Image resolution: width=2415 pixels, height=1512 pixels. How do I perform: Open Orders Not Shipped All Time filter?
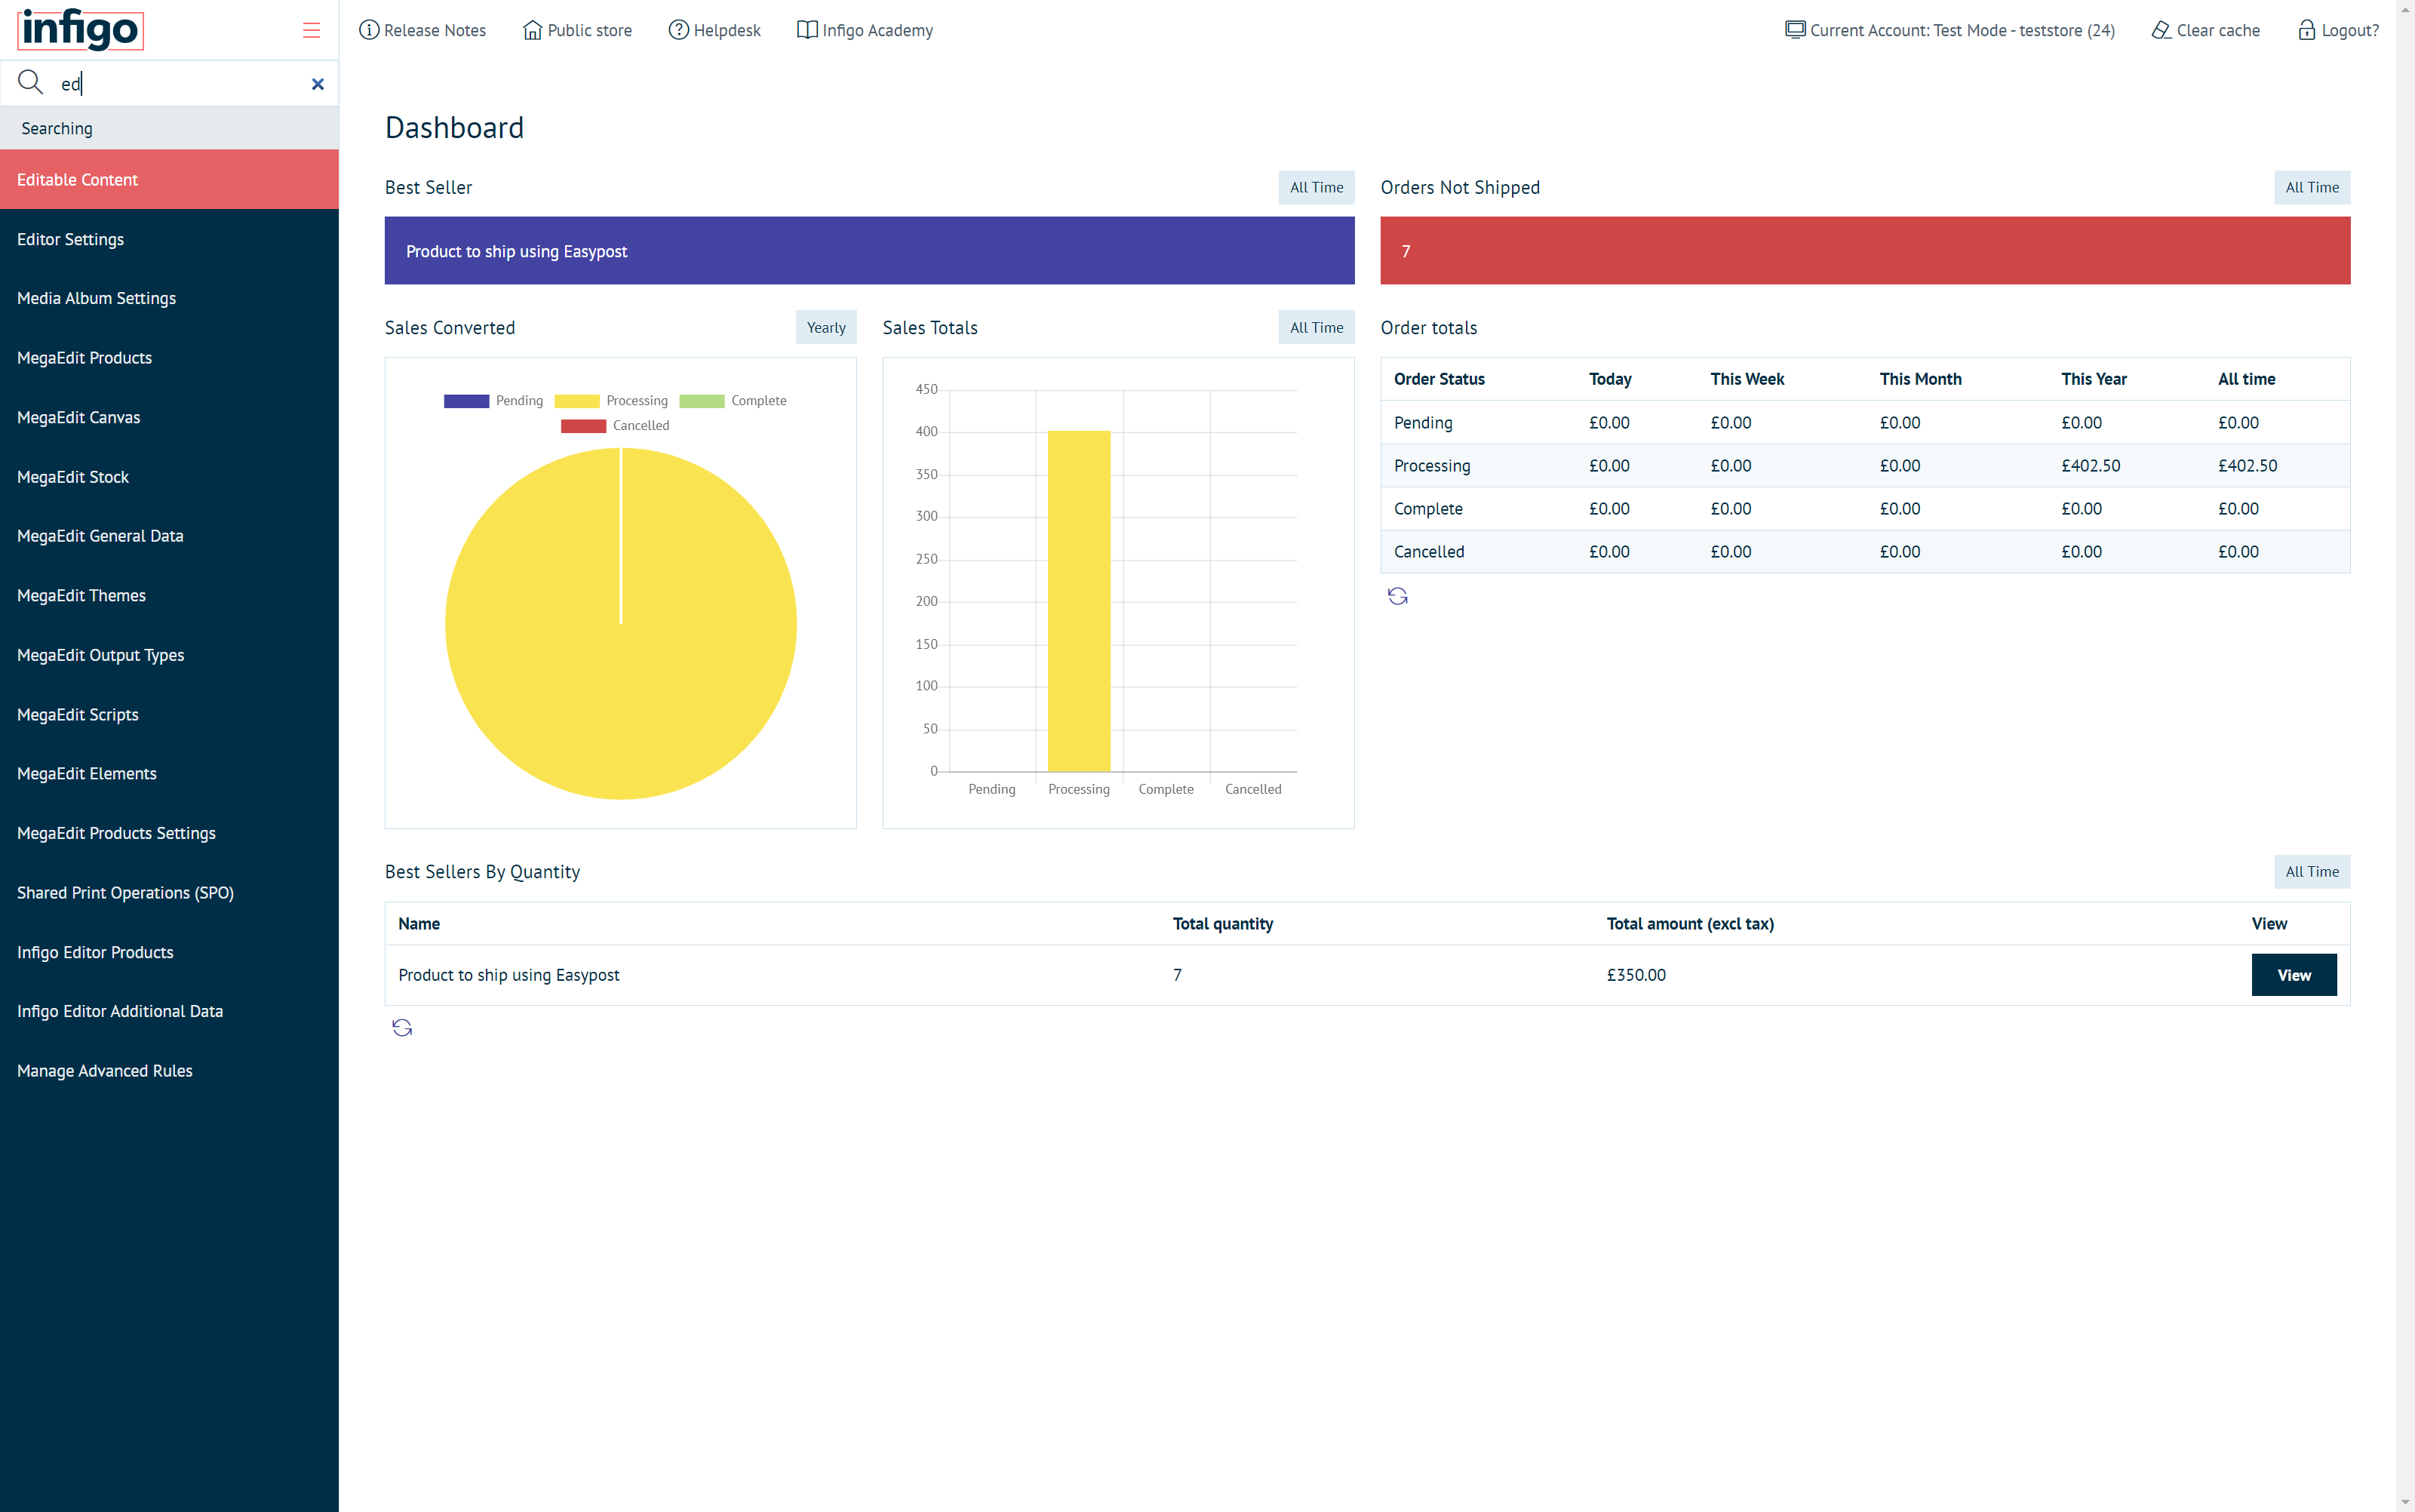coord(2312,187)
